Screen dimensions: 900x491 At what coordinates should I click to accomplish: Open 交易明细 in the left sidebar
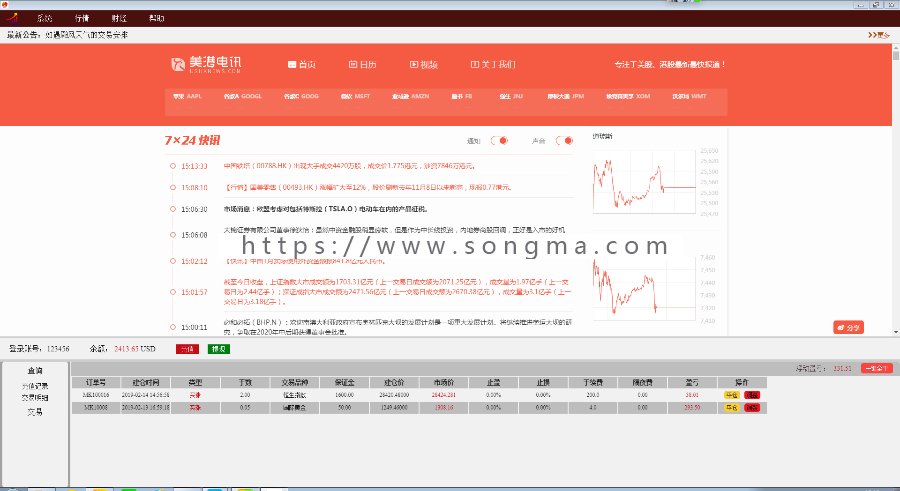click(34, 397)
